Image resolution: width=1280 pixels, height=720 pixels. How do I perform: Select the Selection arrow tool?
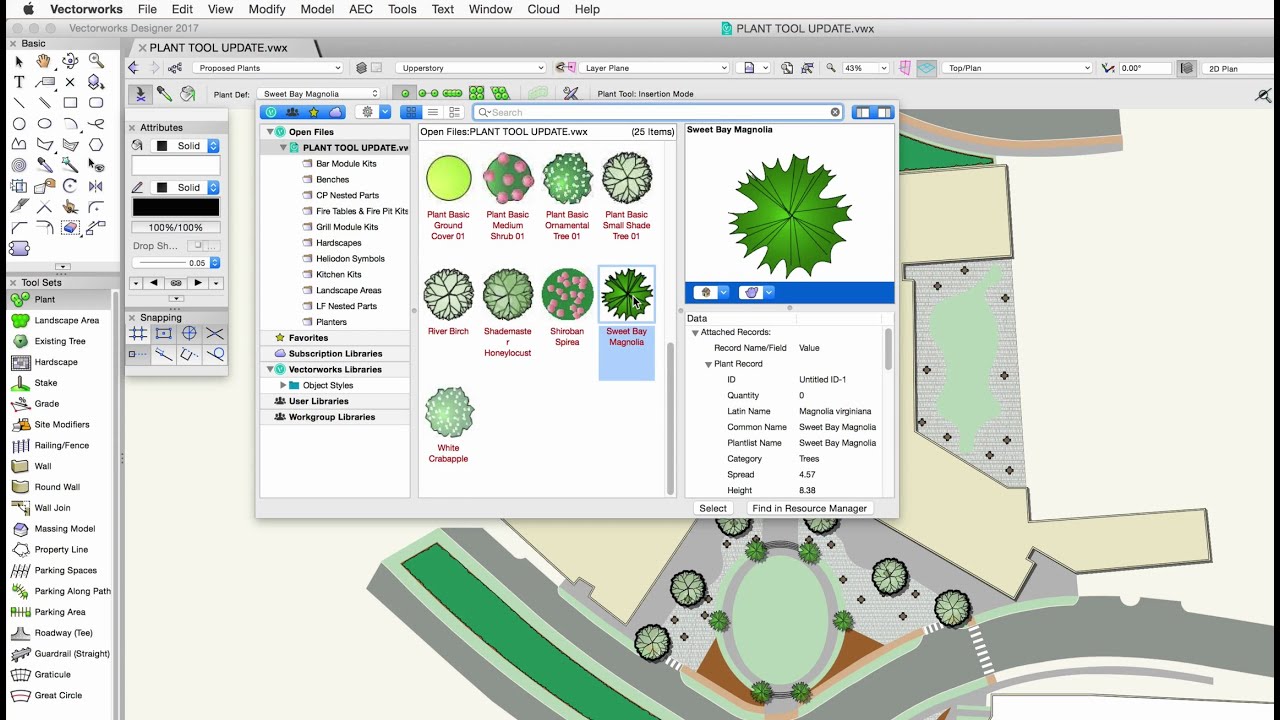pyautogui.click(x=19, y=61)
